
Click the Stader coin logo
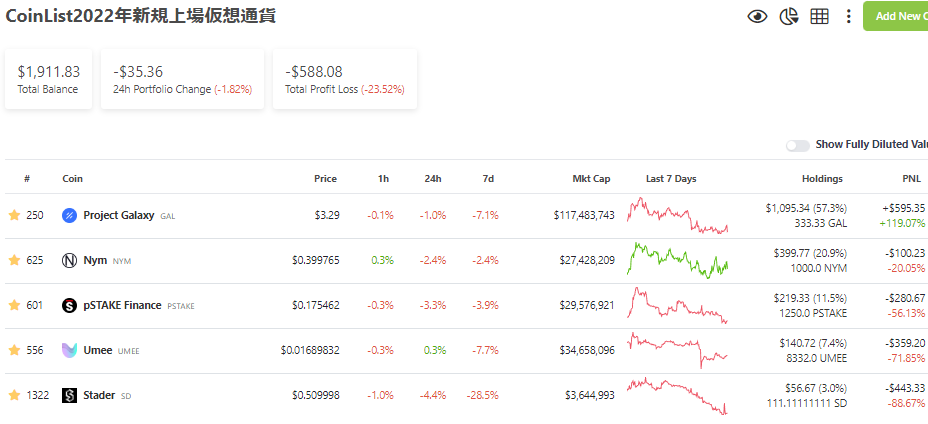point(69,395)
